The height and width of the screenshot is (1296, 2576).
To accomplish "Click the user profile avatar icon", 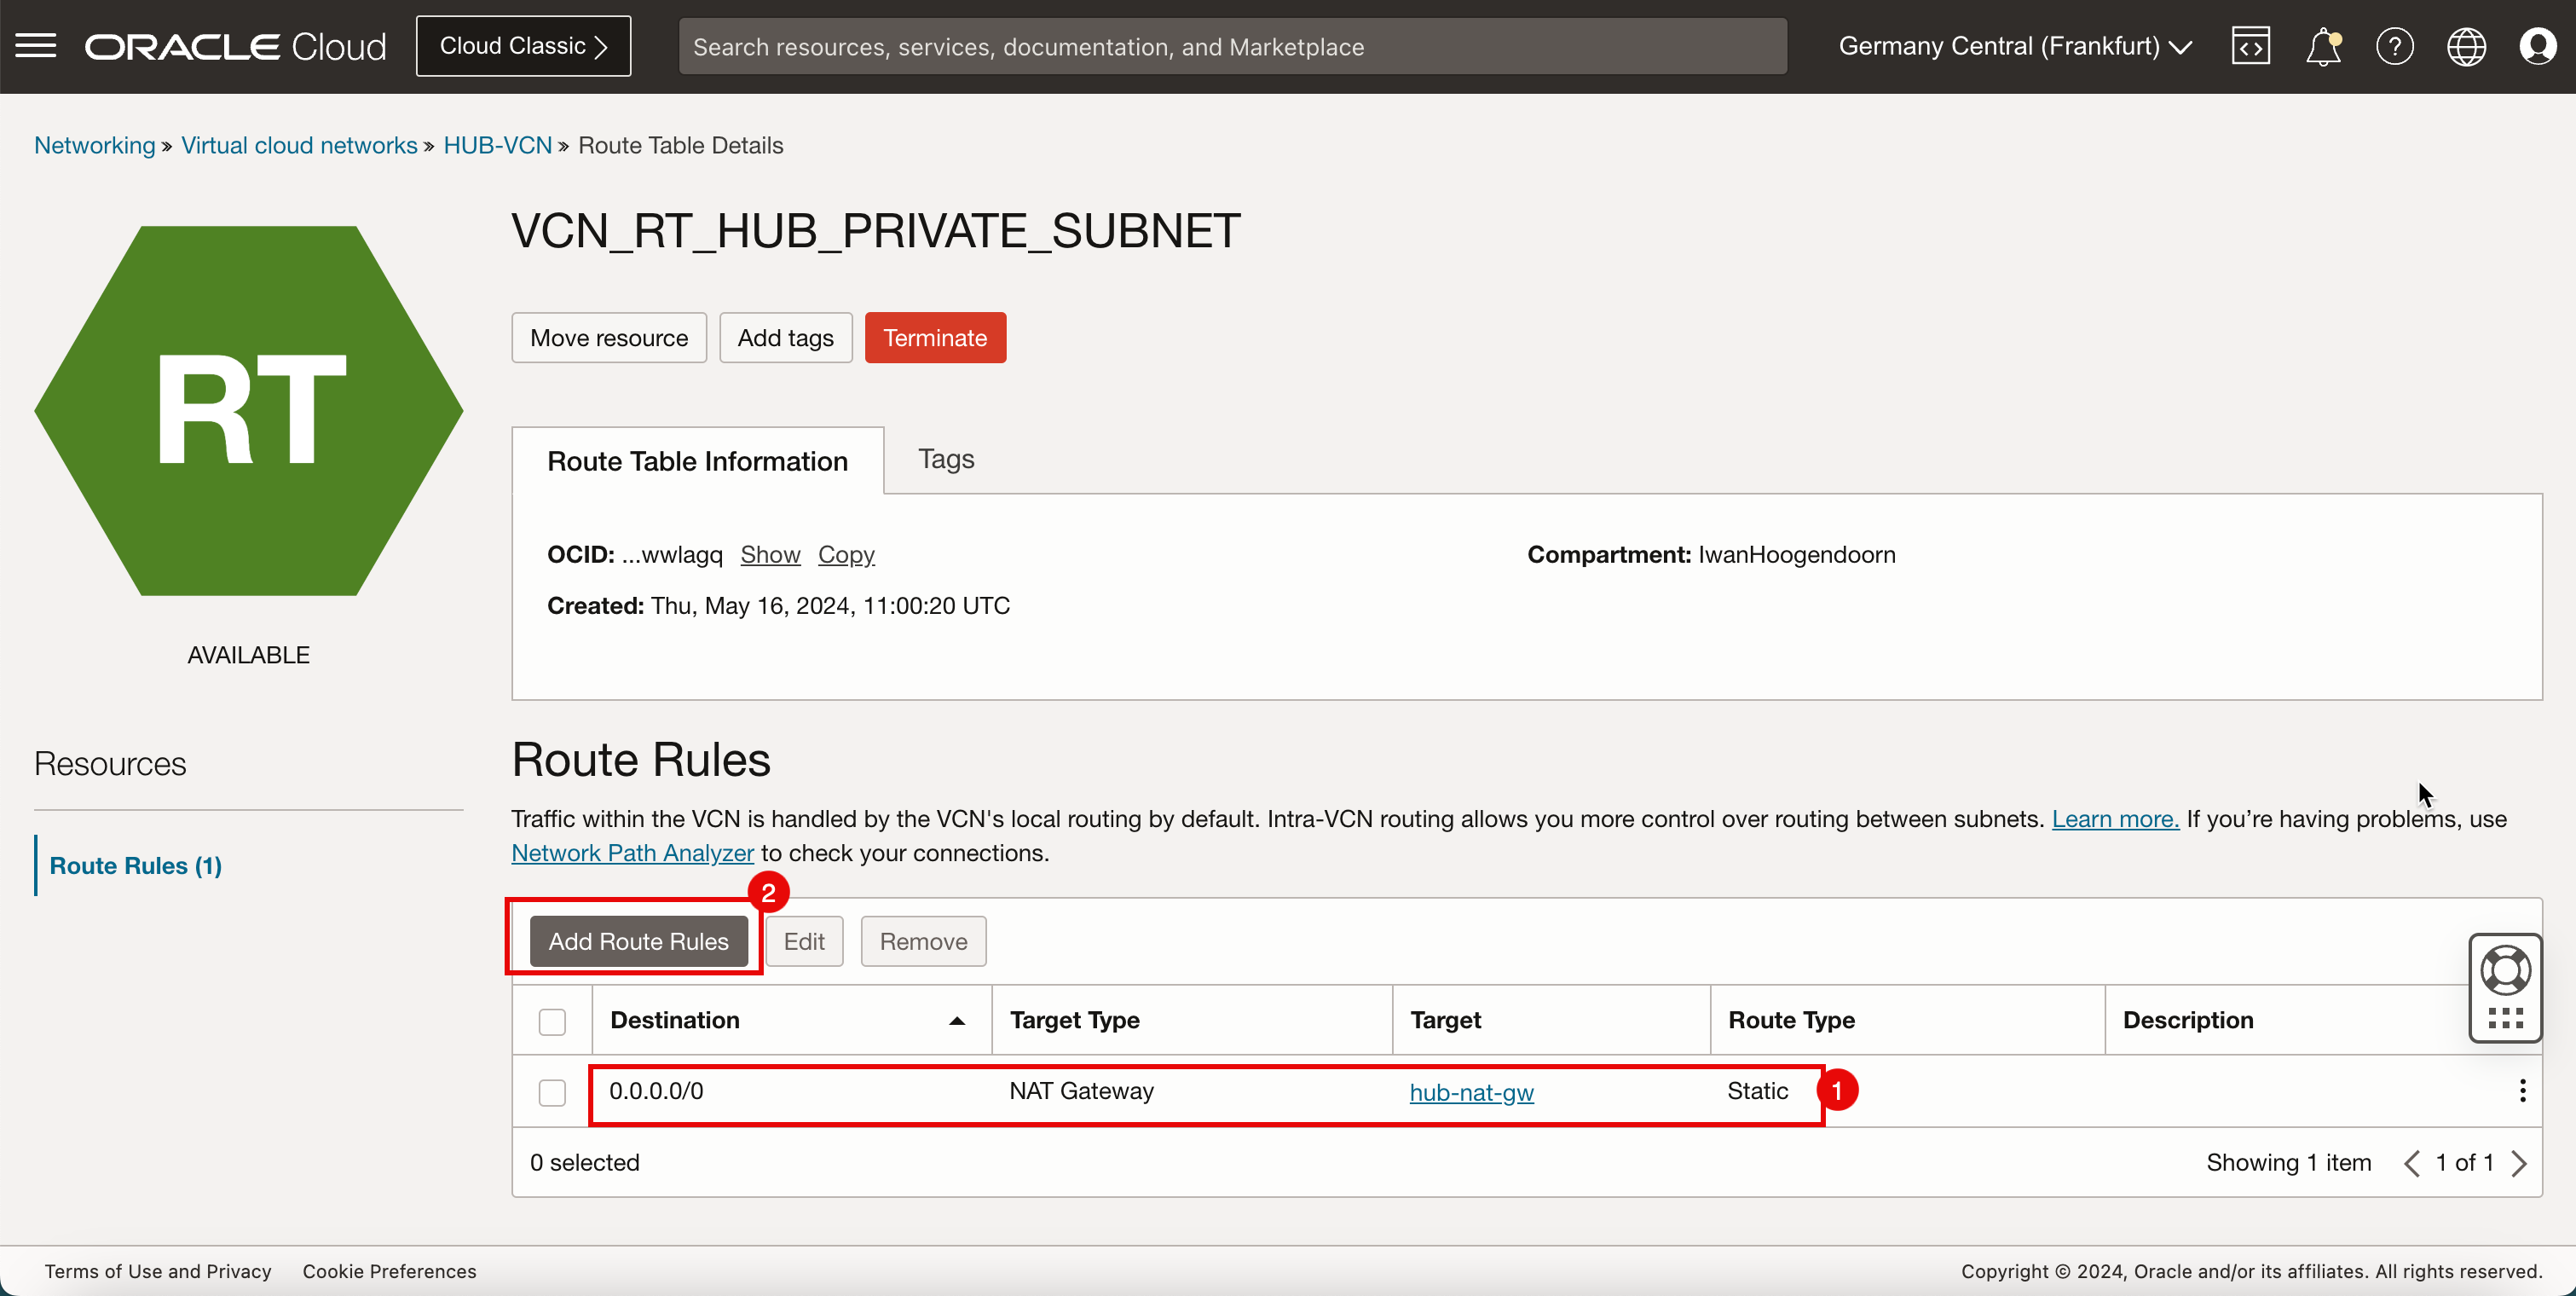I will tap(2538, 46).
